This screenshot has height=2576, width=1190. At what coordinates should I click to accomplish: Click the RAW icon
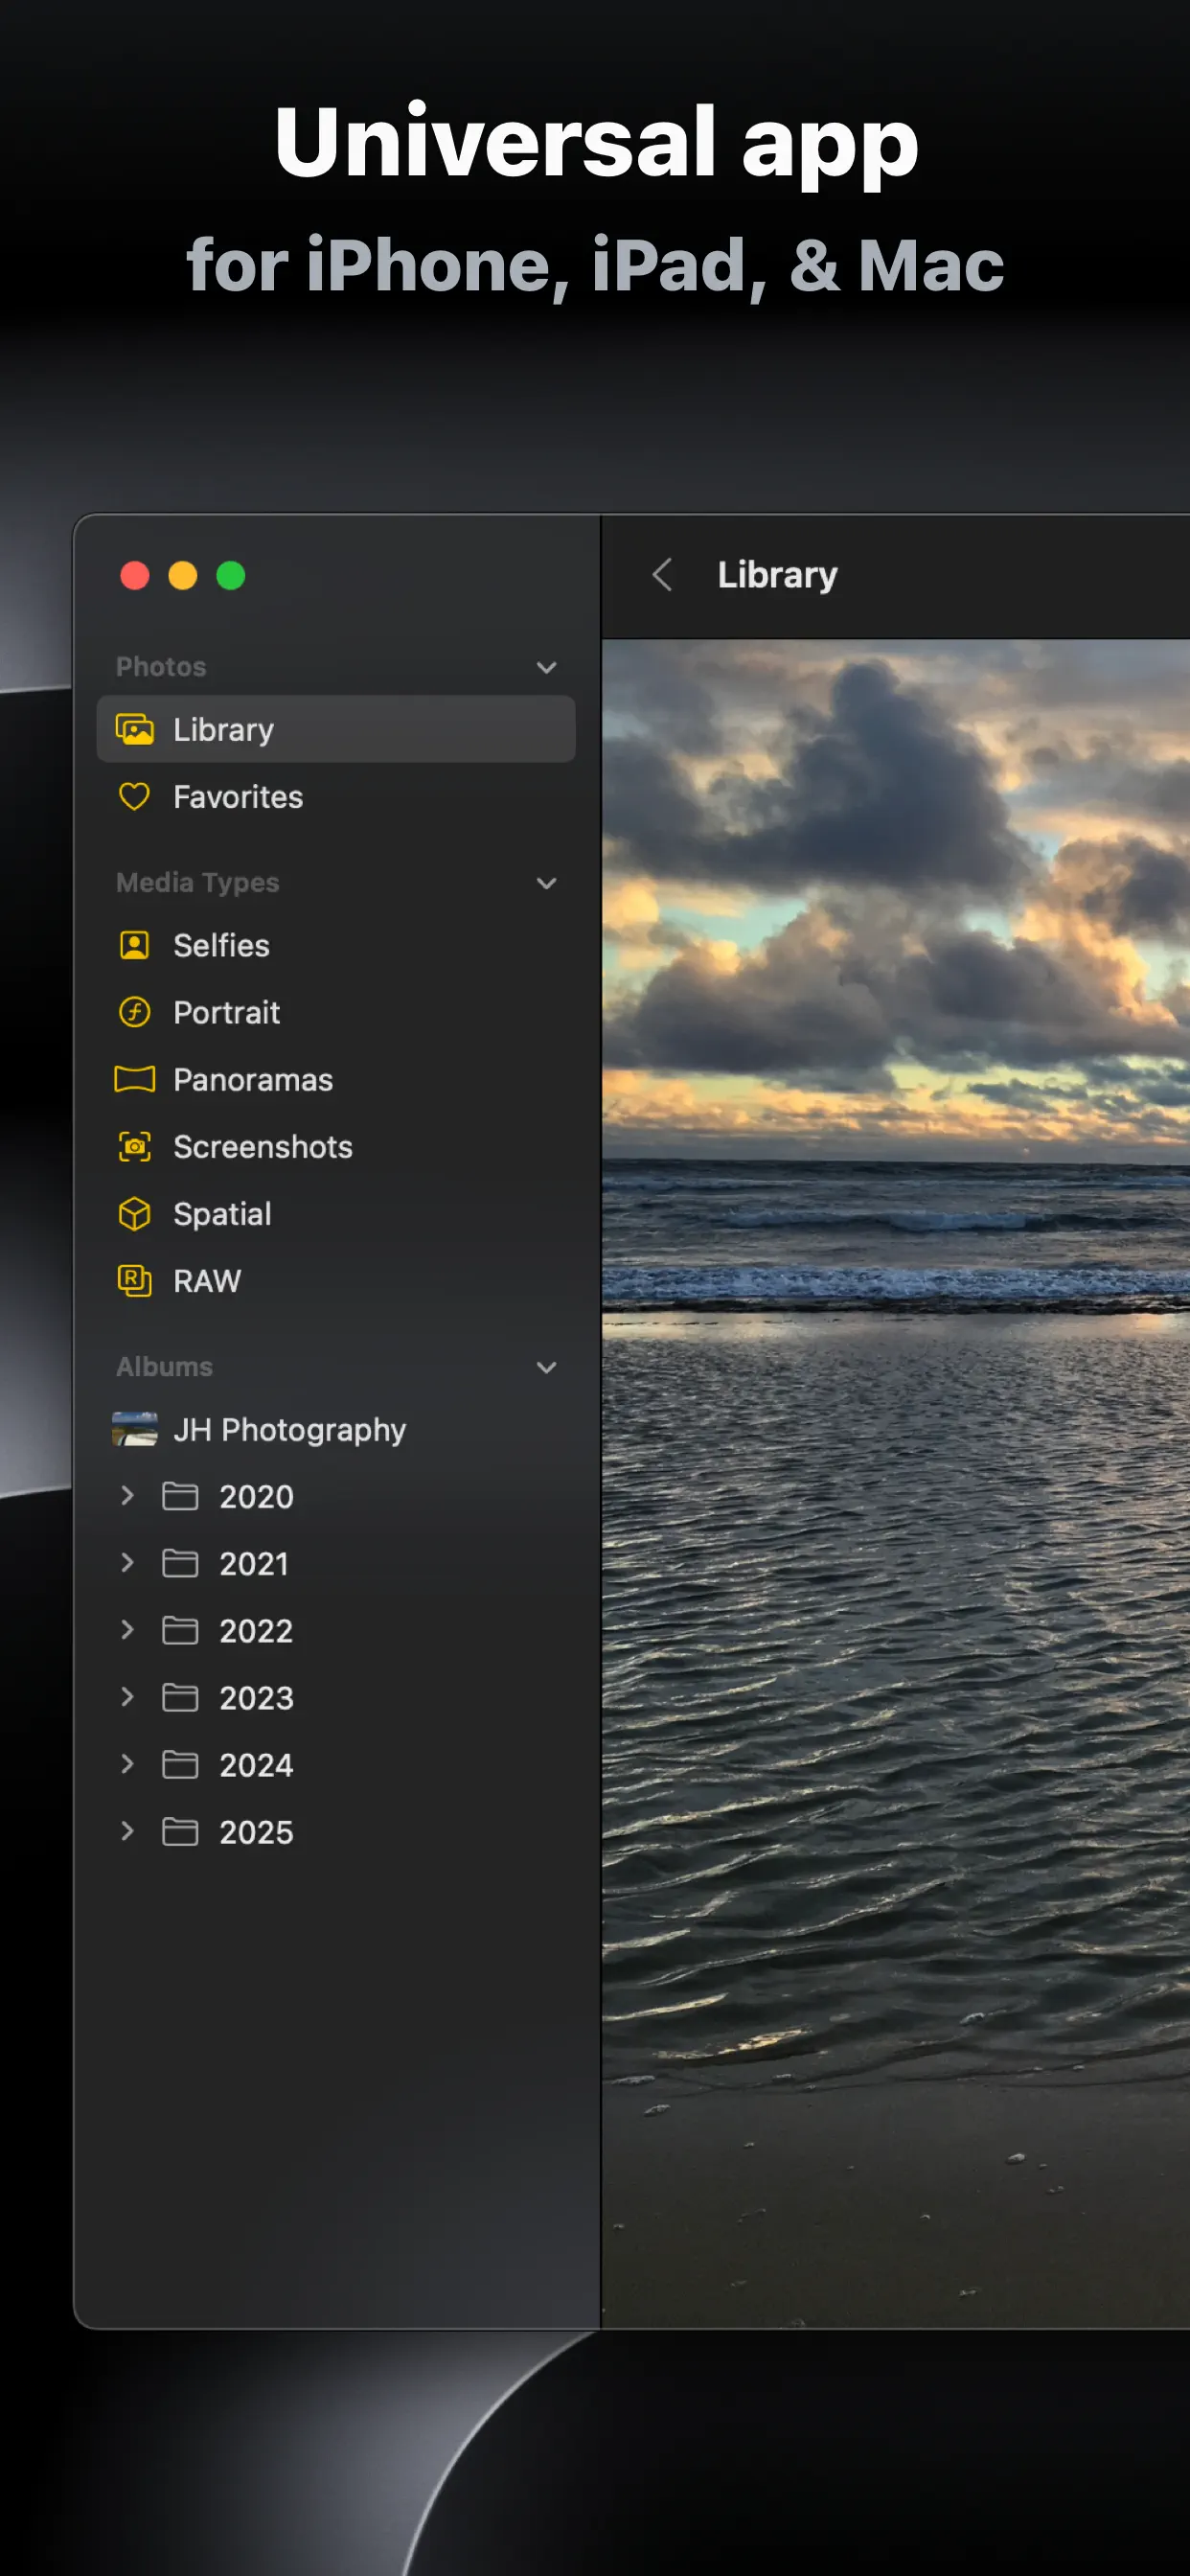(134, 1280)
